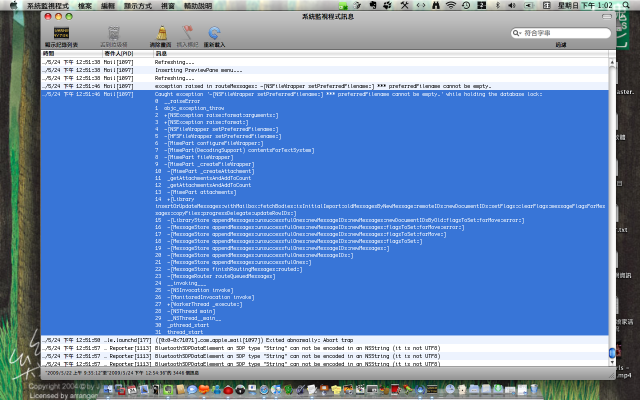Viewport: 640px width, 400px height.
Task: Open the iChat speech bubble Dock icon
Action: [x=192, y=390]
